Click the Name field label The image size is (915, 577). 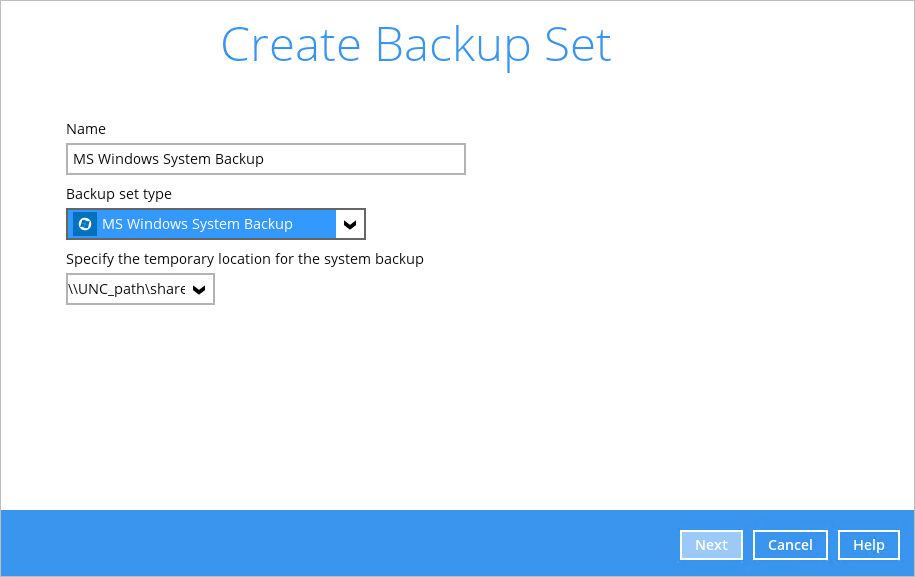[86, 129]
